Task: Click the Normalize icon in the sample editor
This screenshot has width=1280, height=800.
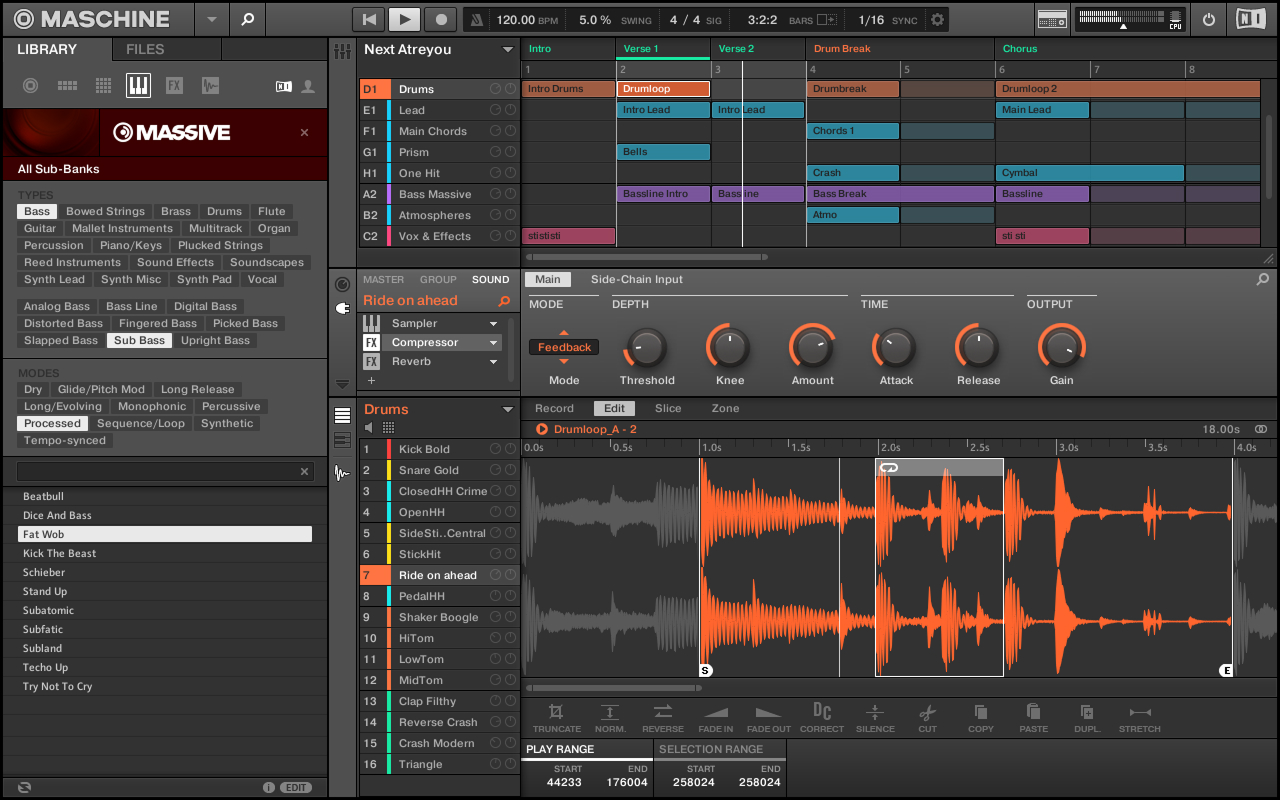Action: (609, 712)
